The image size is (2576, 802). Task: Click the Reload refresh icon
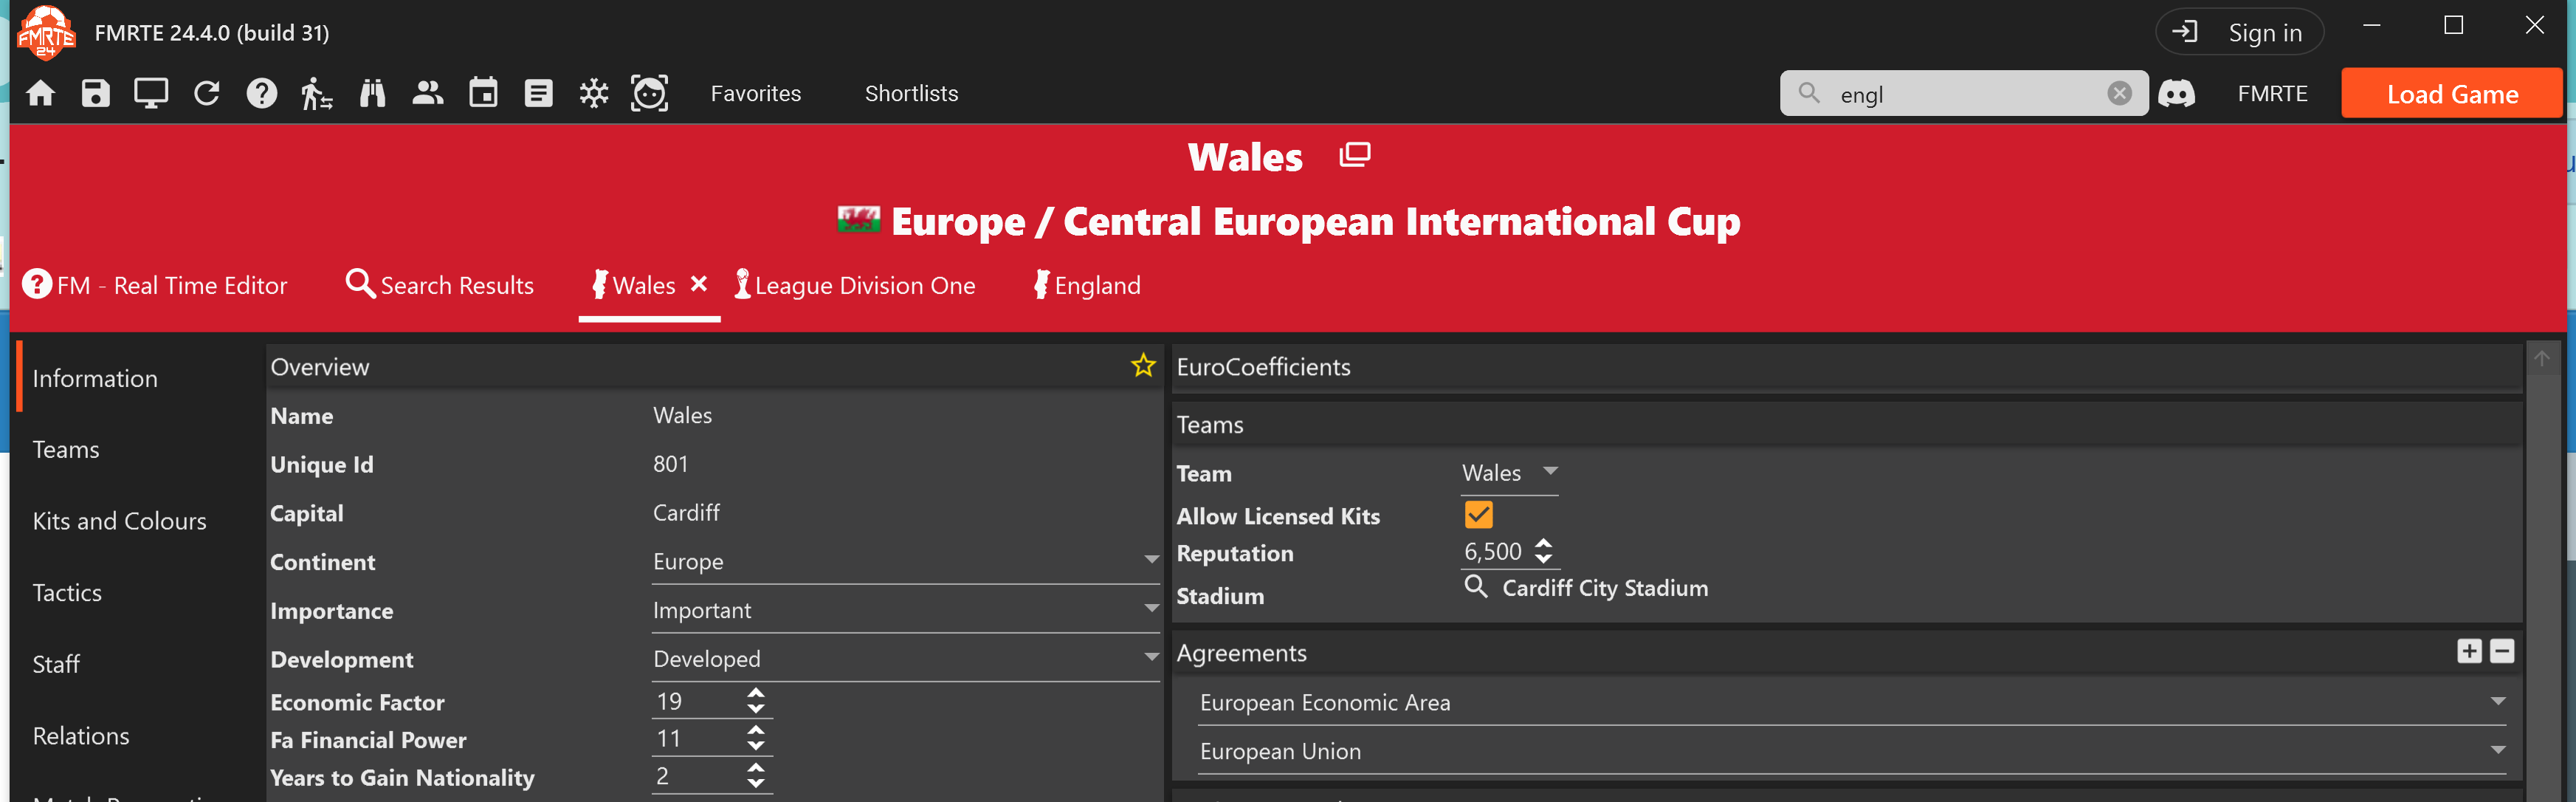(207, 94)
